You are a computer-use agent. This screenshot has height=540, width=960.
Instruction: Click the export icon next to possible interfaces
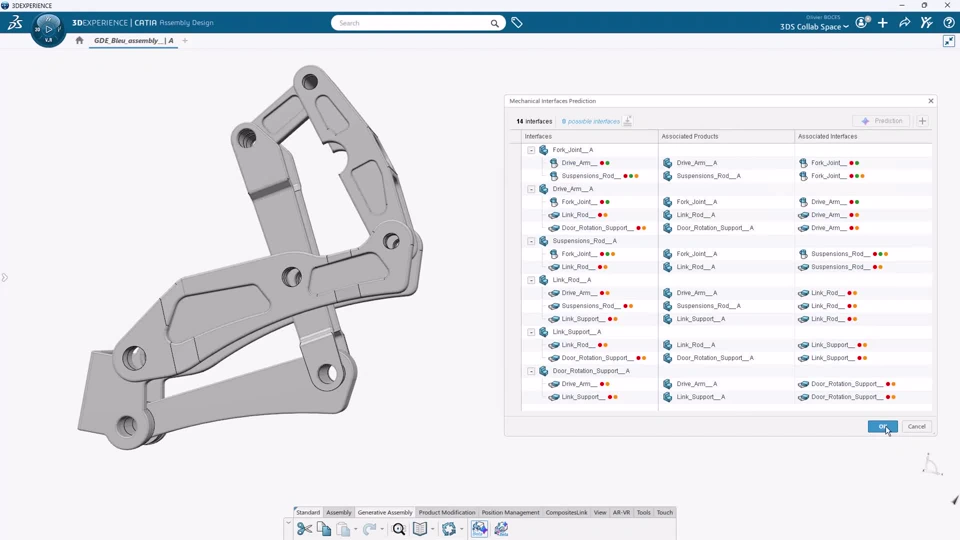(x=628, y=121)
